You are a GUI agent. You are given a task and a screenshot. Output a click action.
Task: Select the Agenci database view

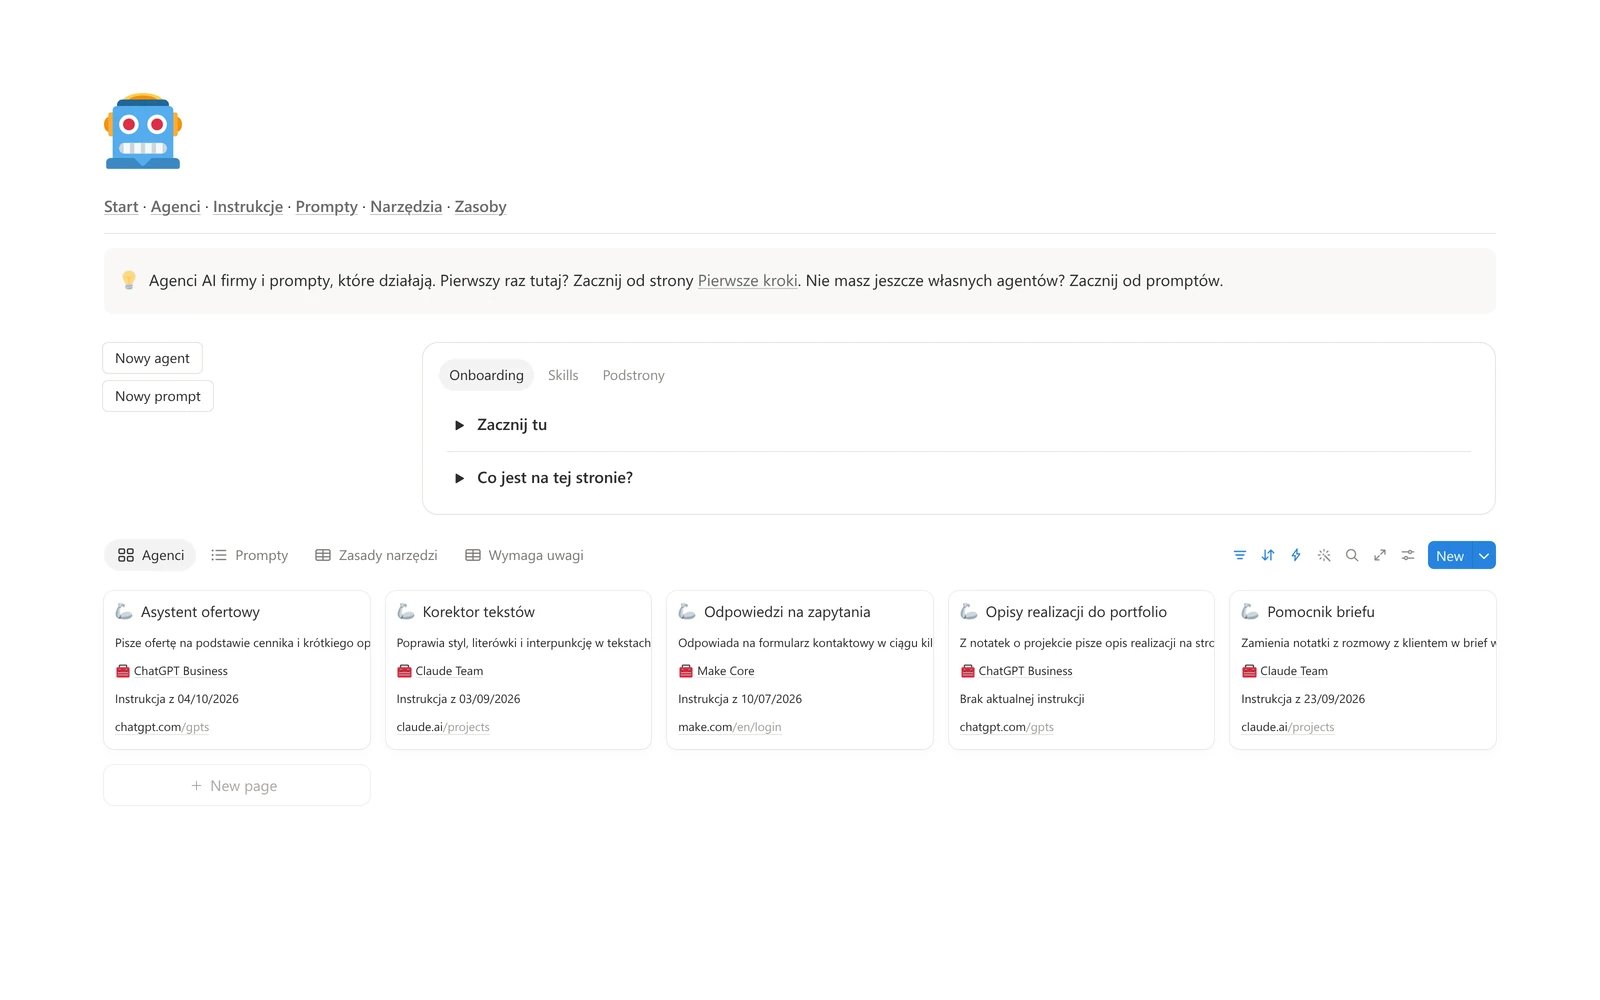click(x=151, y=555)
